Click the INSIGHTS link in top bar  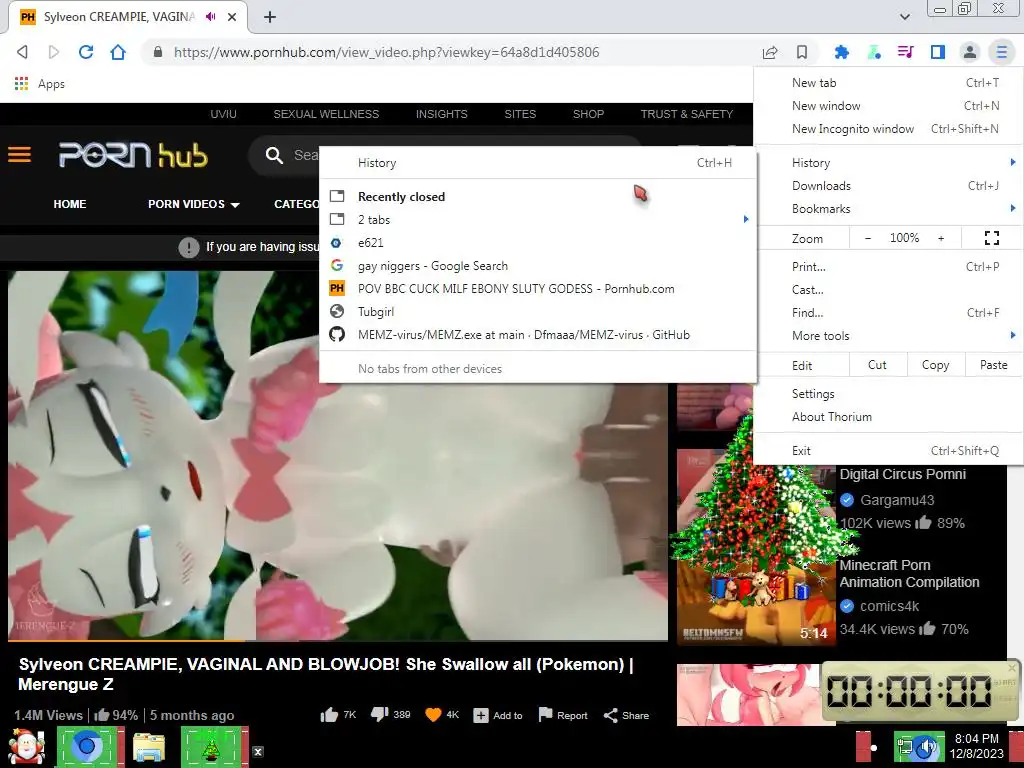pyautogui.click(x=441, y=114)
